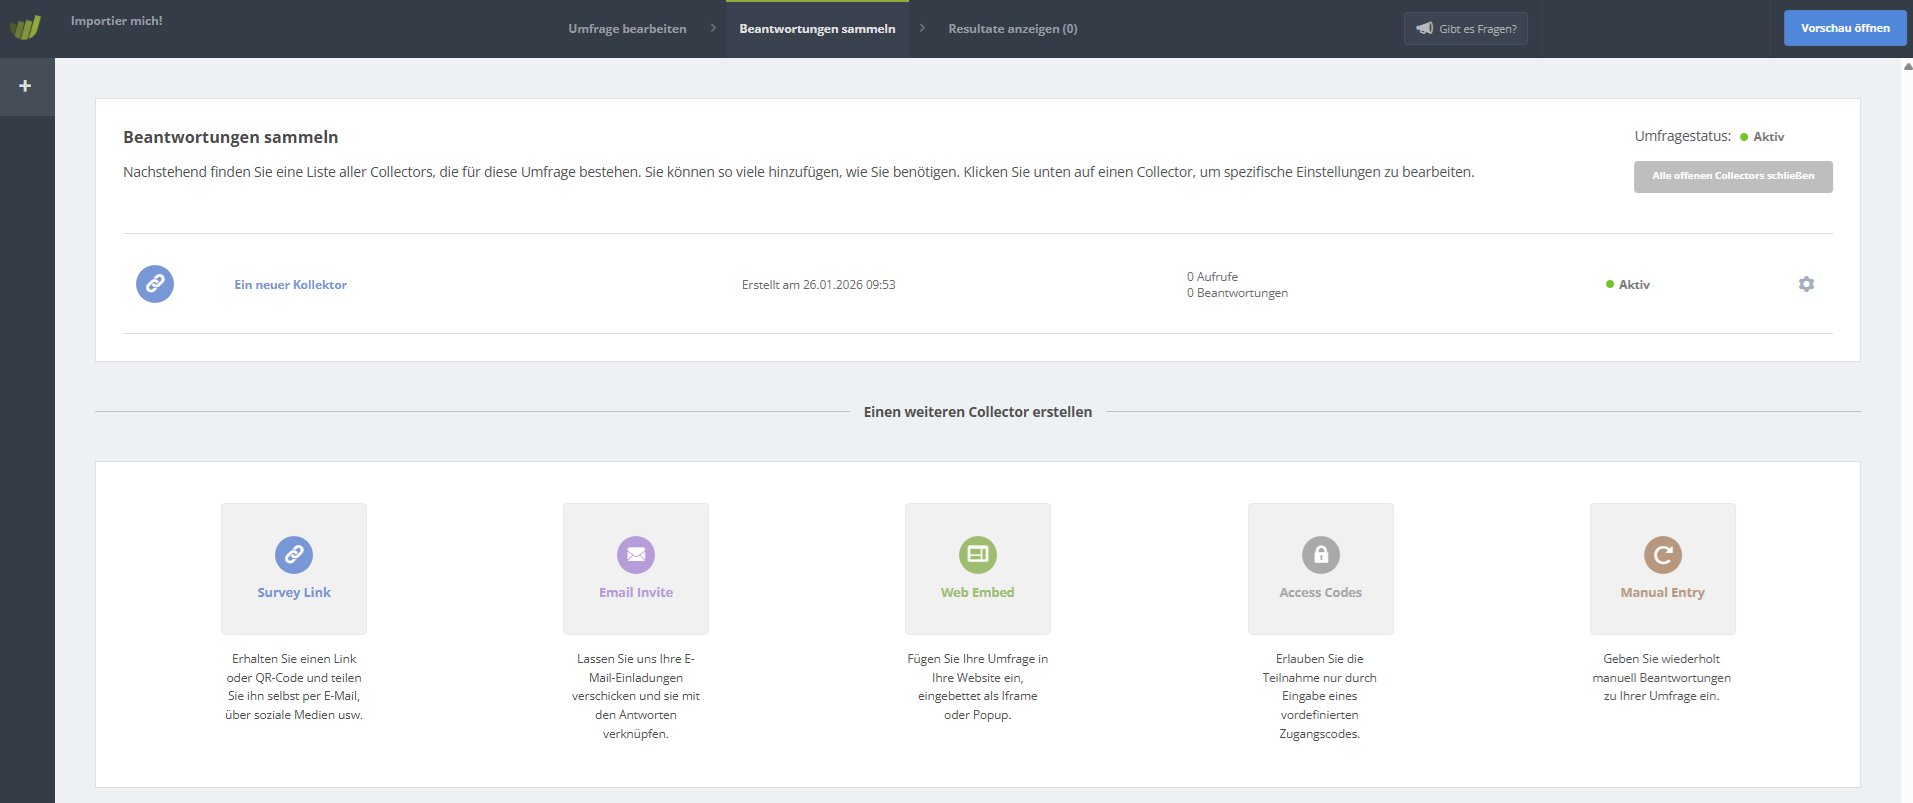This screenshot has height=803, width=1913.
Task: Click the Importier mich! survey title
Action: pyautogui.click(x=116, y=21)
